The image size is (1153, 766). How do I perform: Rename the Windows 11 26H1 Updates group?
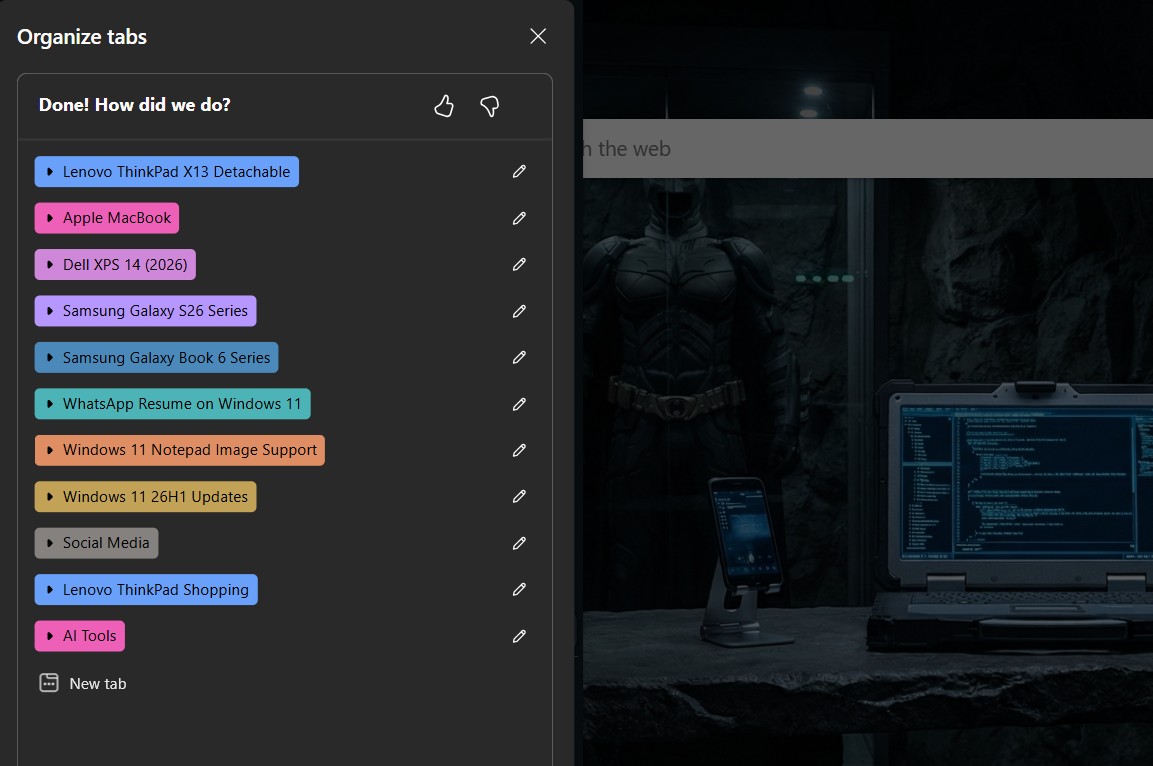tap(519, 496)
